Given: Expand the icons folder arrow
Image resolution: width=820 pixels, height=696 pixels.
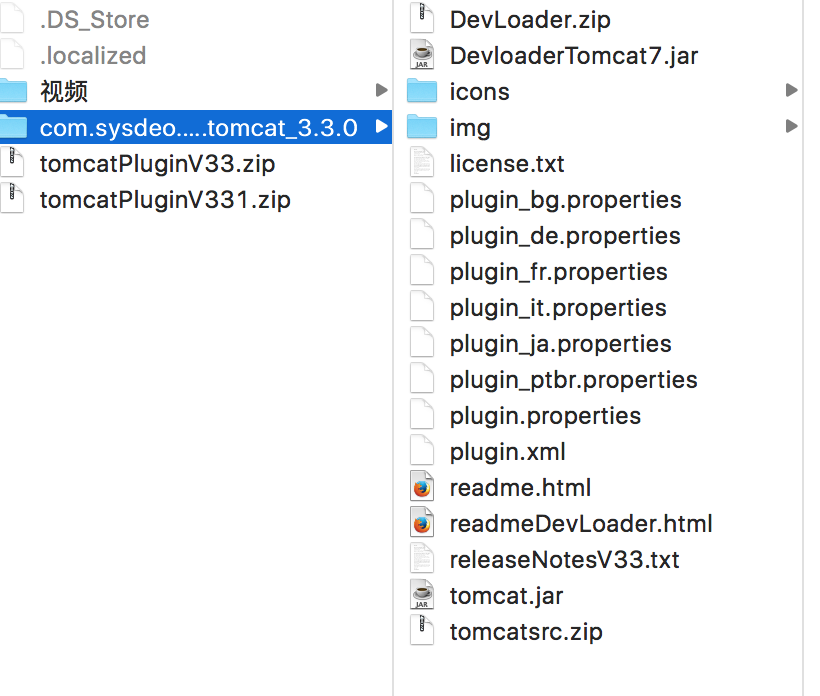Looking at the screenshot, I should [791, 90].
